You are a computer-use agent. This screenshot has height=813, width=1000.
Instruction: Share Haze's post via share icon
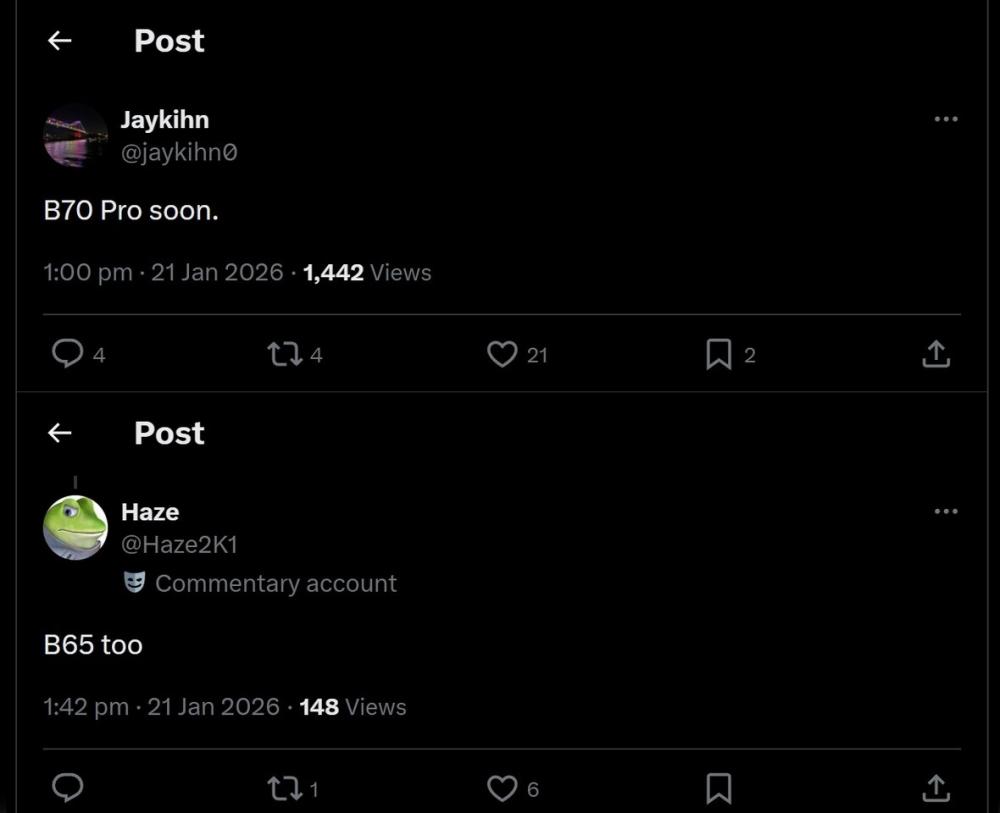coord(935,788)
